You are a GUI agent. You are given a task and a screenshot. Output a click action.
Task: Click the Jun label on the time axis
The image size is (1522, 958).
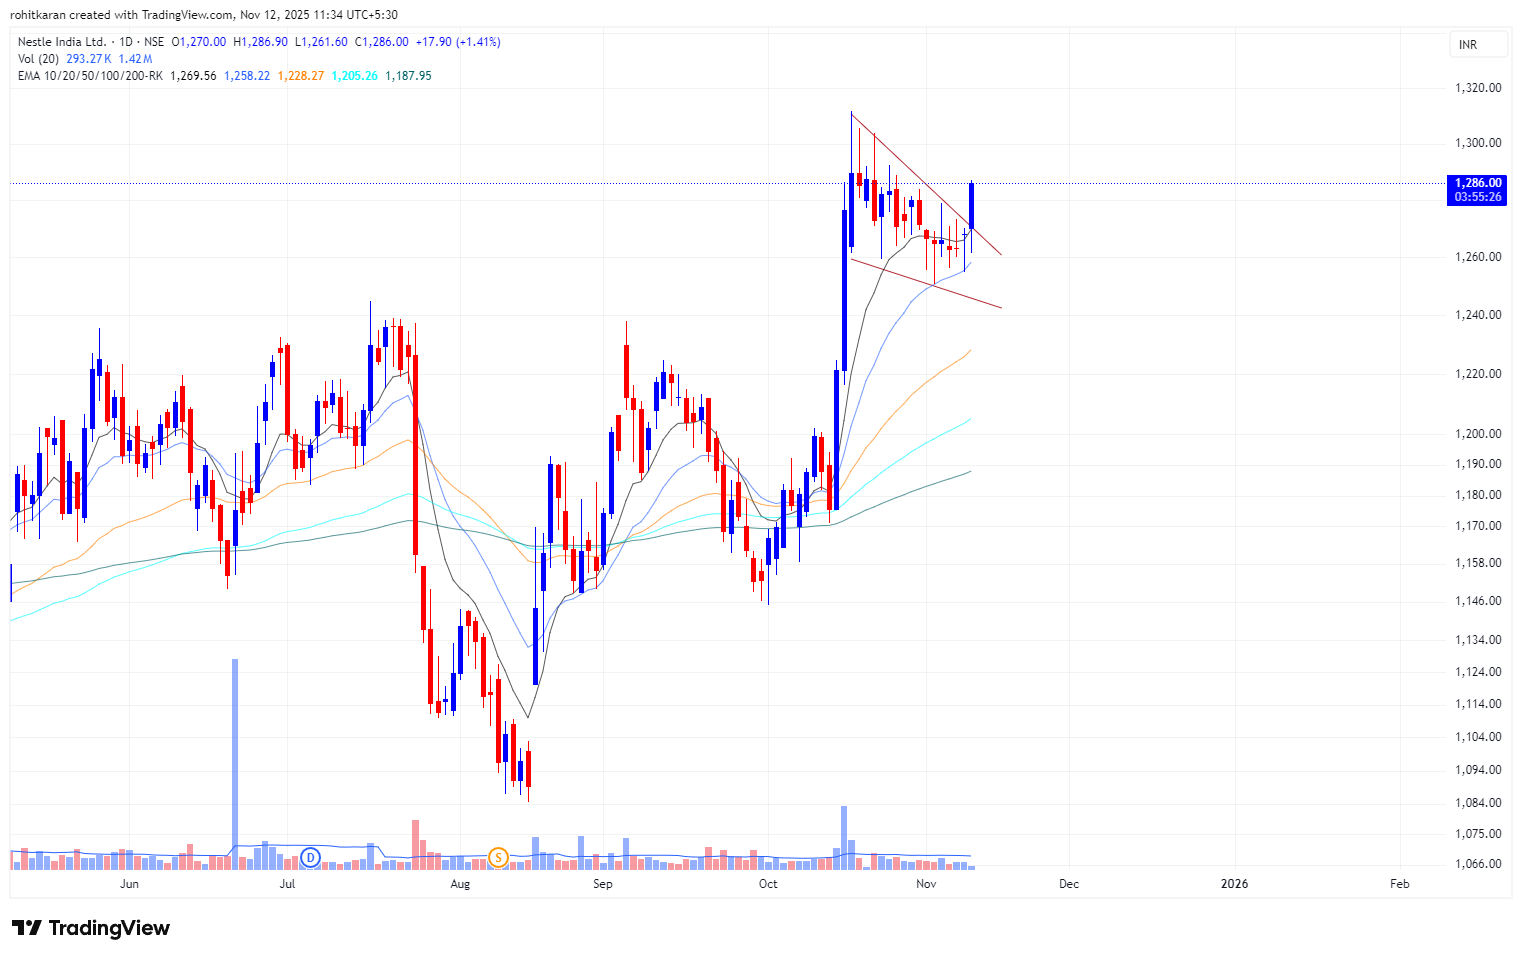tap(129, 884)
